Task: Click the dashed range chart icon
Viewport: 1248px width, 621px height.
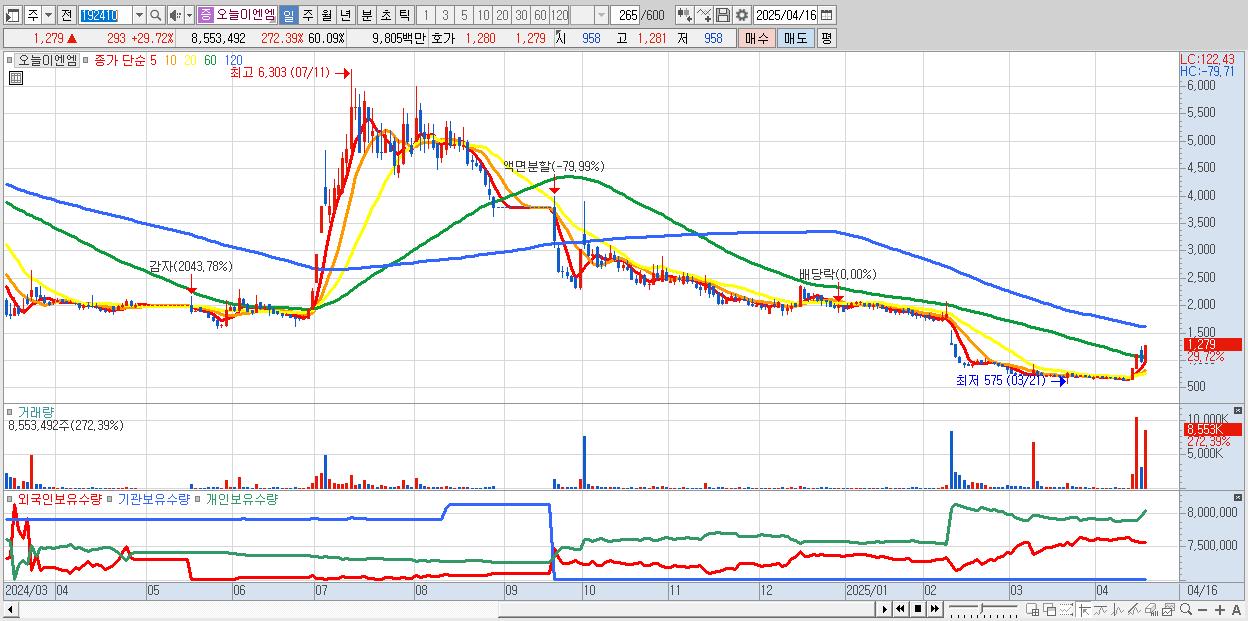Action: [x=1066, y=609]
